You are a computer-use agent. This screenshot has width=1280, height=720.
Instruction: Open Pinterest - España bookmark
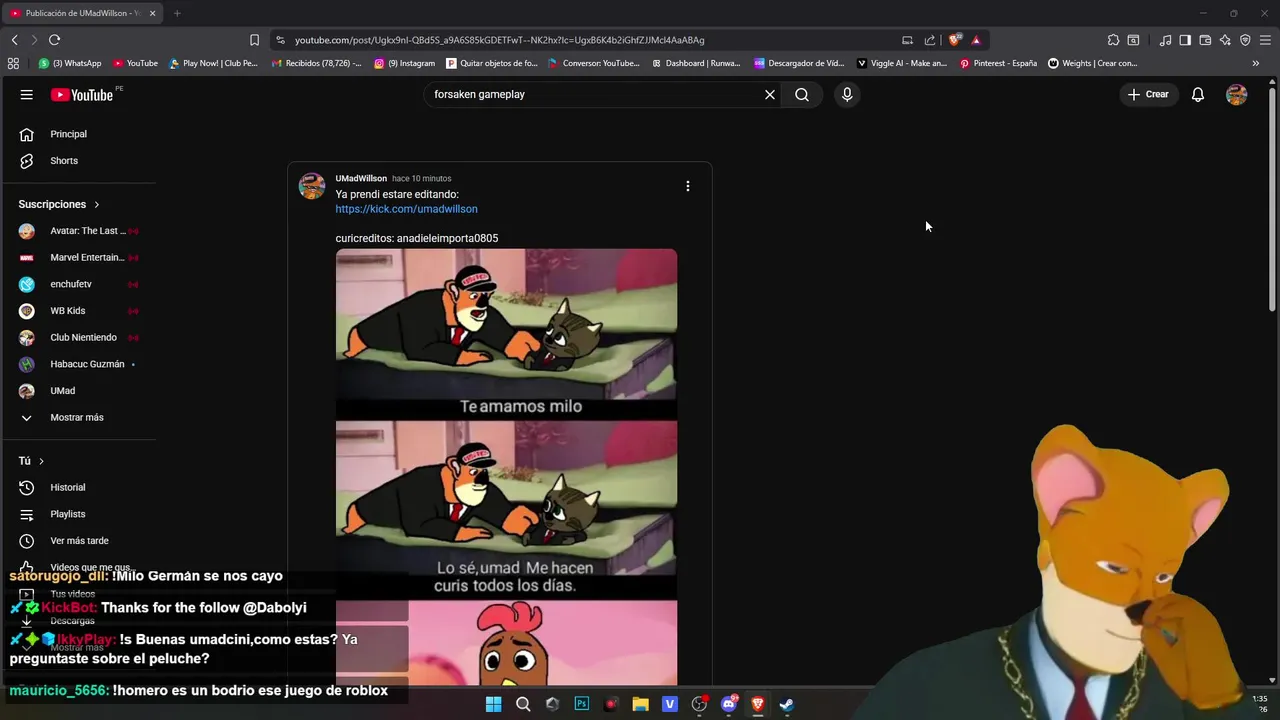pos(998,63)
